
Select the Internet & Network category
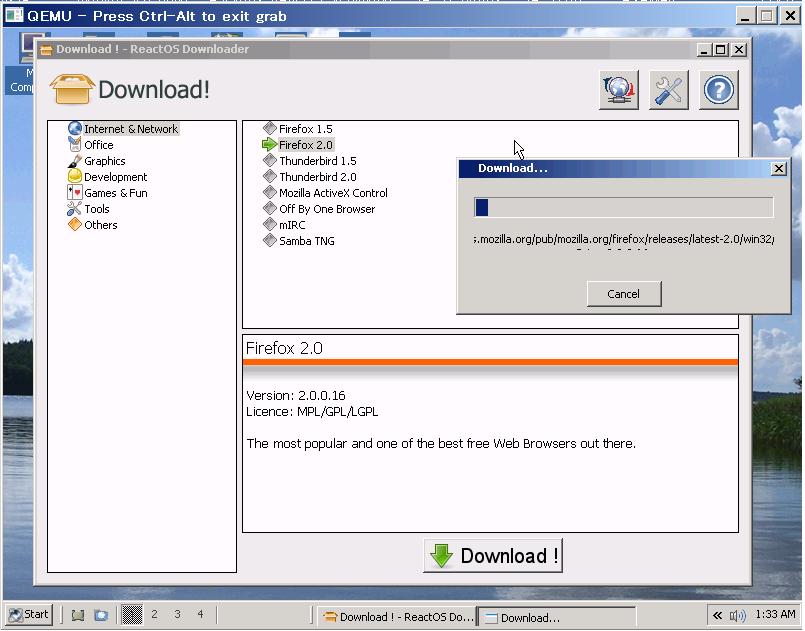pos(131,129)
